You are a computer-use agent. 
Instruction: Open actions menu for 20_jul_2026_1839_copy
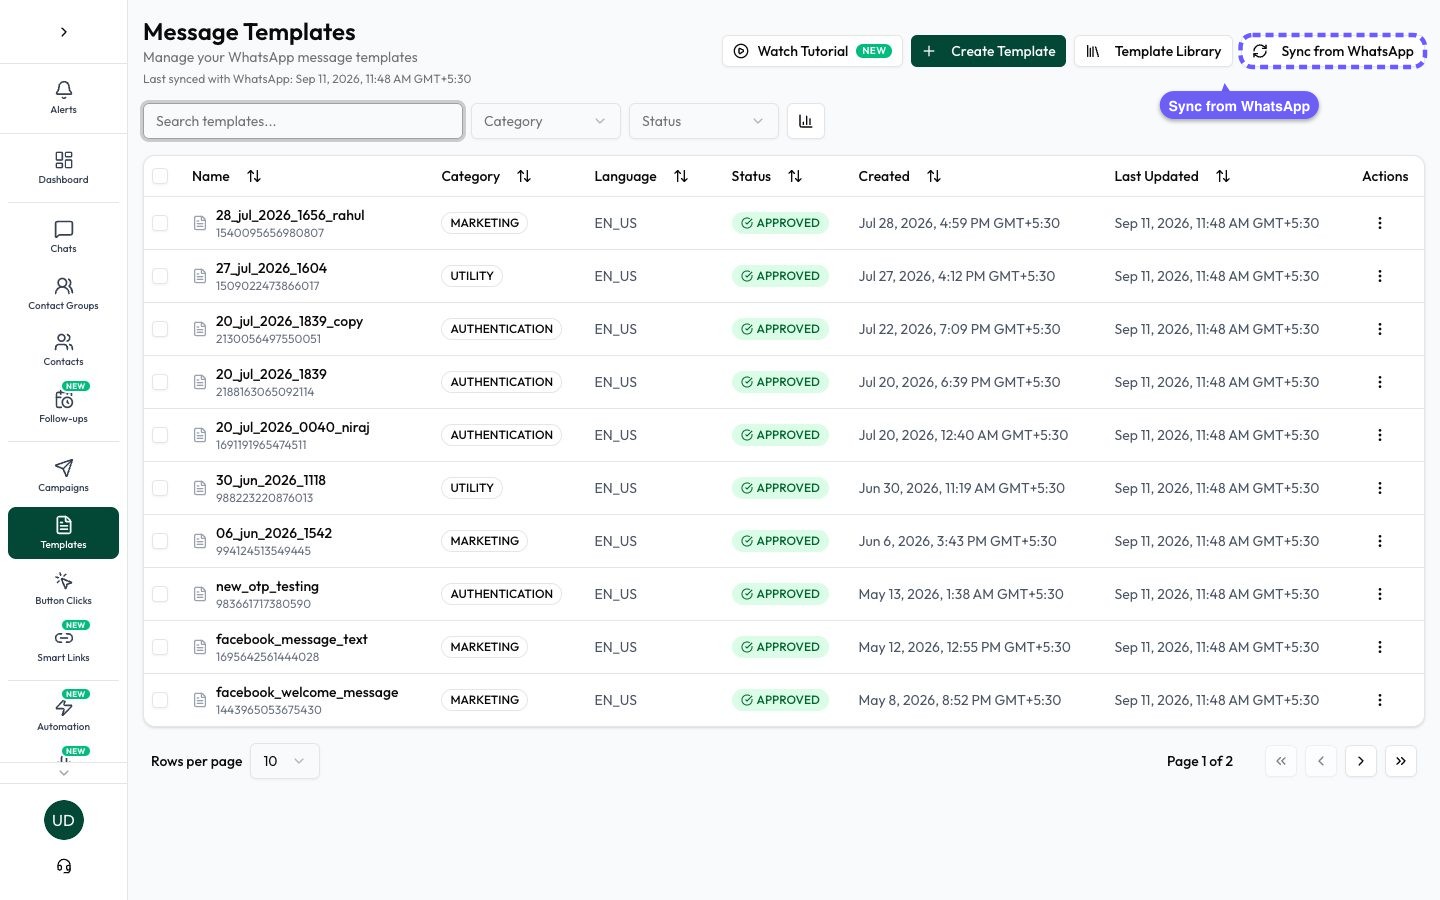click(x=1380, y=329)
